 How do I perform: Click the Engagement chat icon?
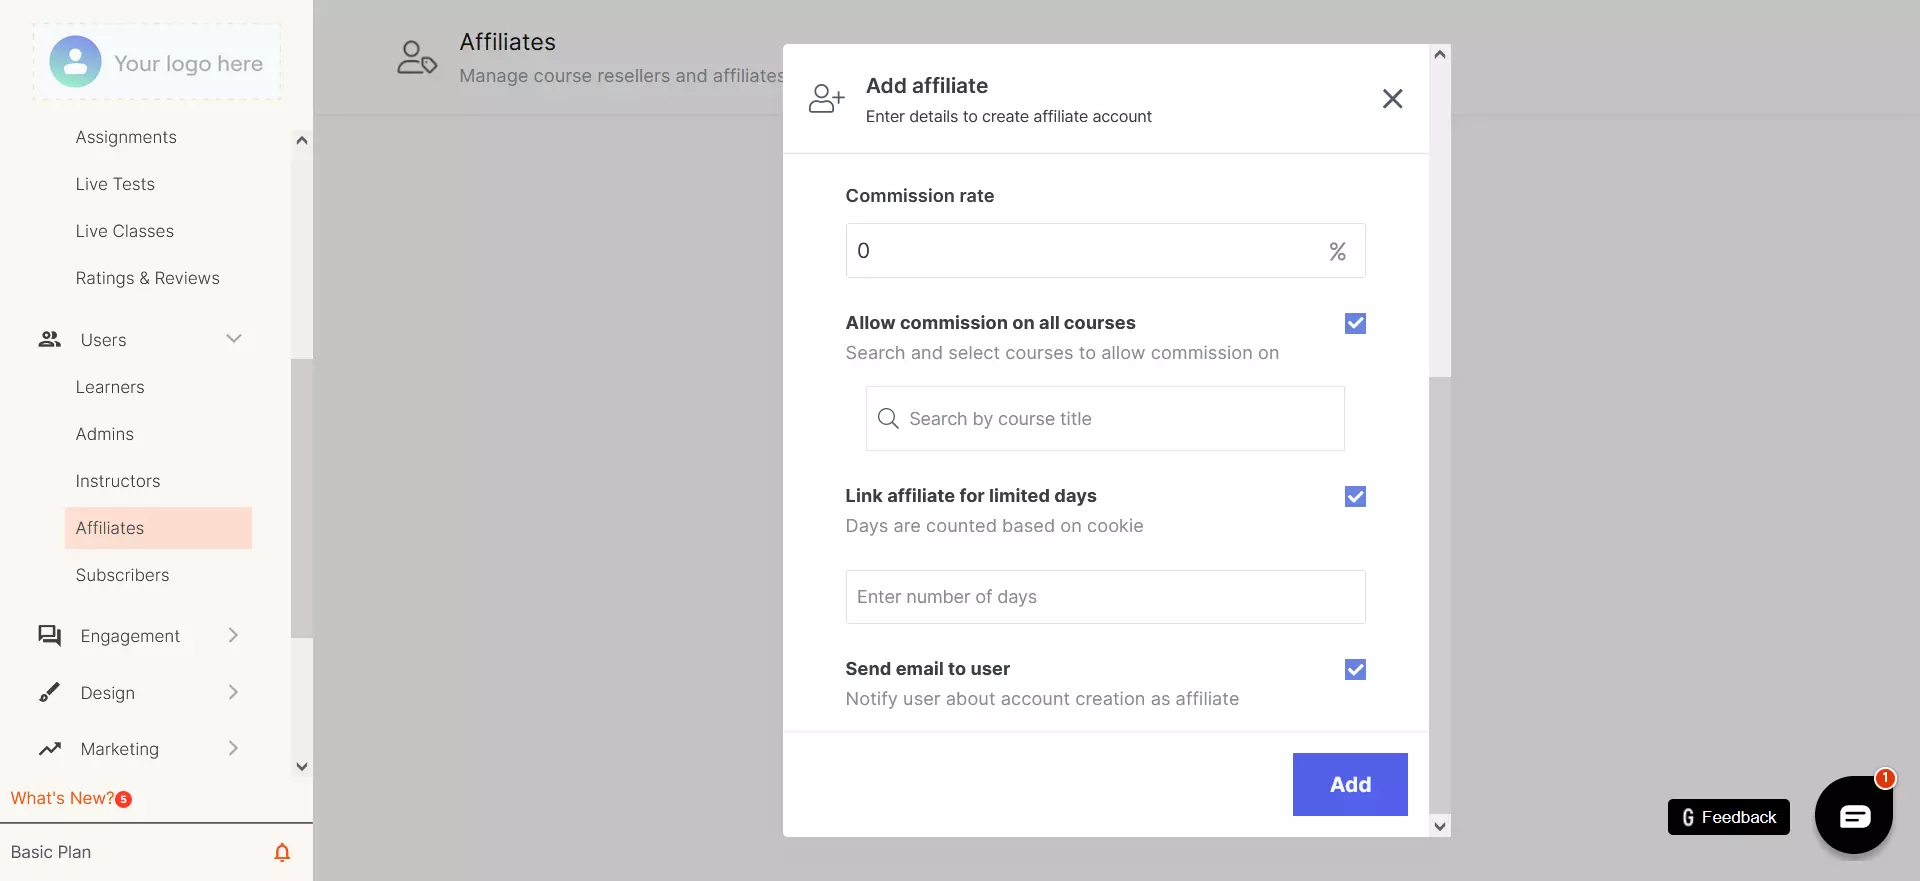coord(50,636)
